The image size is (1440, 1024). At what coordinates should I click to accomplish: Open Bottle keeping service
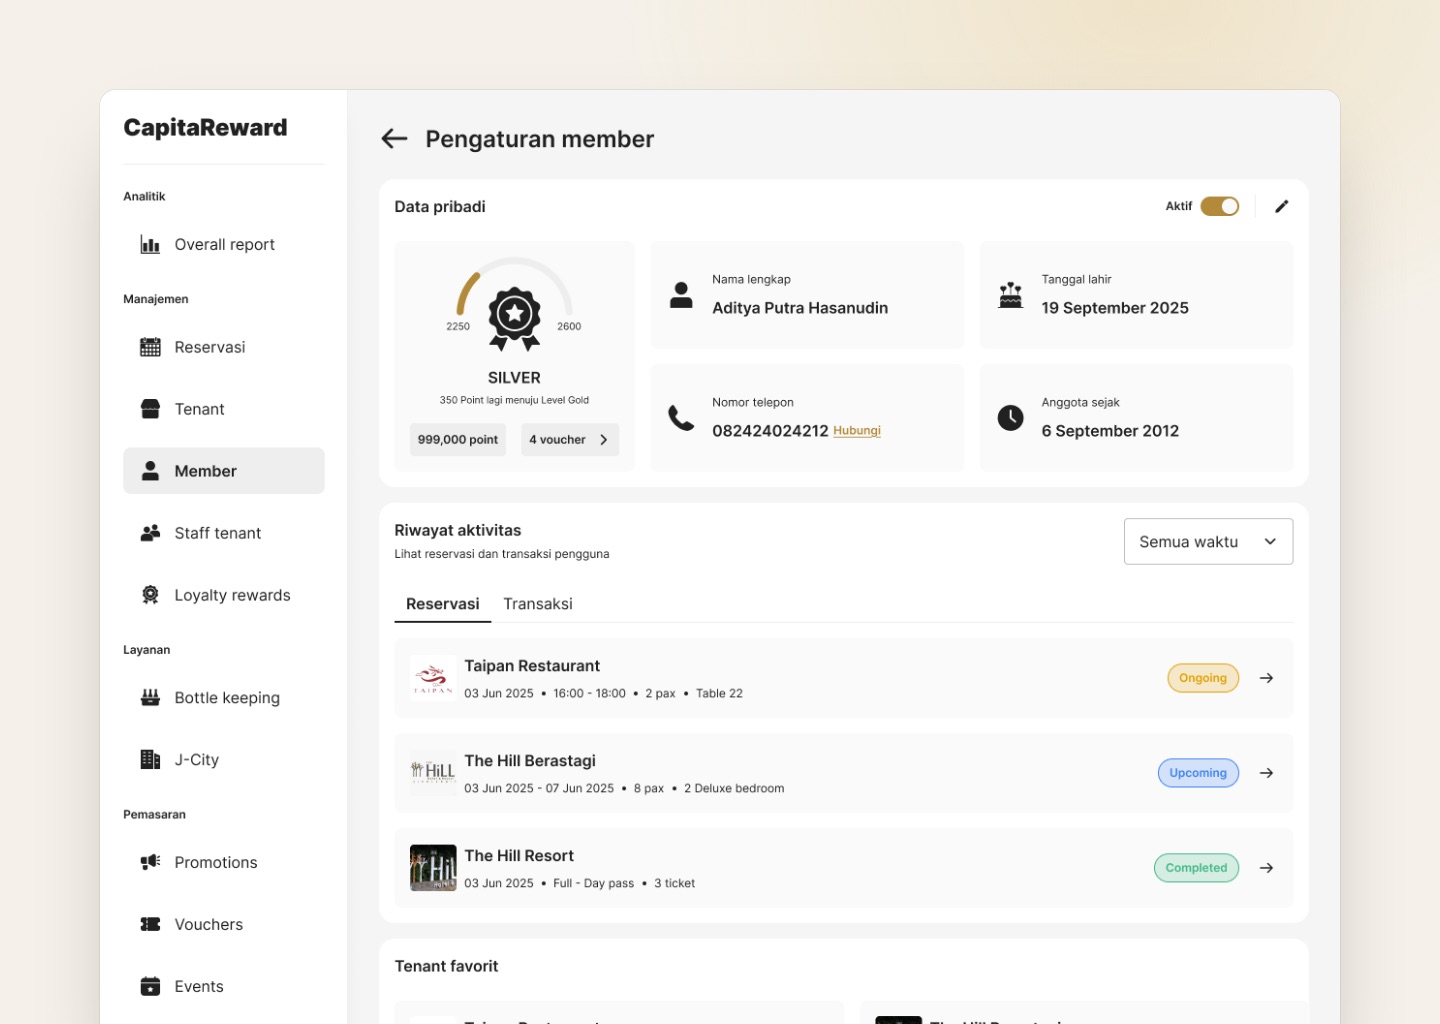(224, 698)
